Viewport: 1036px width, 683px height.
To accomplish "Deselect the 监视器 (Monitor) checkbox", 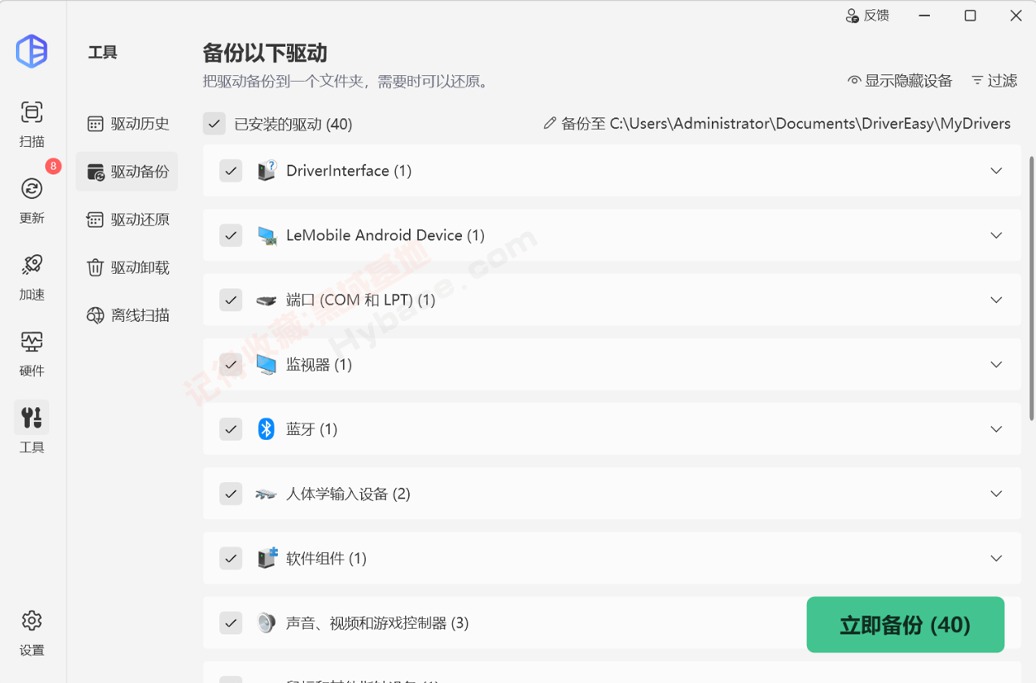I will click(231, 364).
